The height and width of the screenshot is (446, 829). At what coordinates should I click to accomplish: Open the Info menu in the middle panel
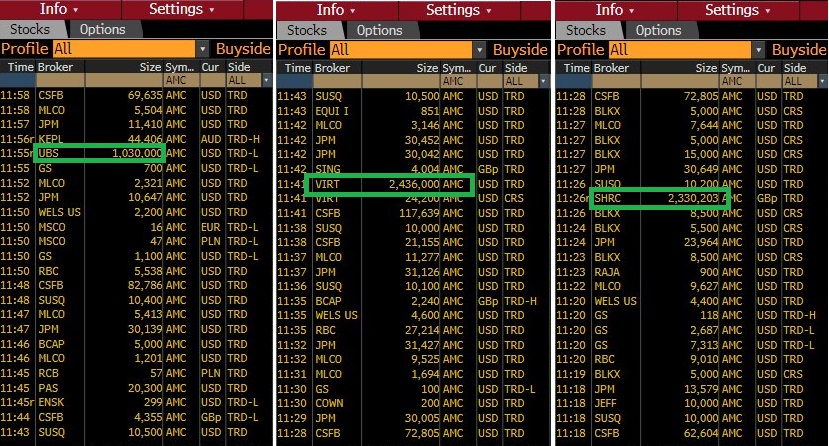click(337, 10)
